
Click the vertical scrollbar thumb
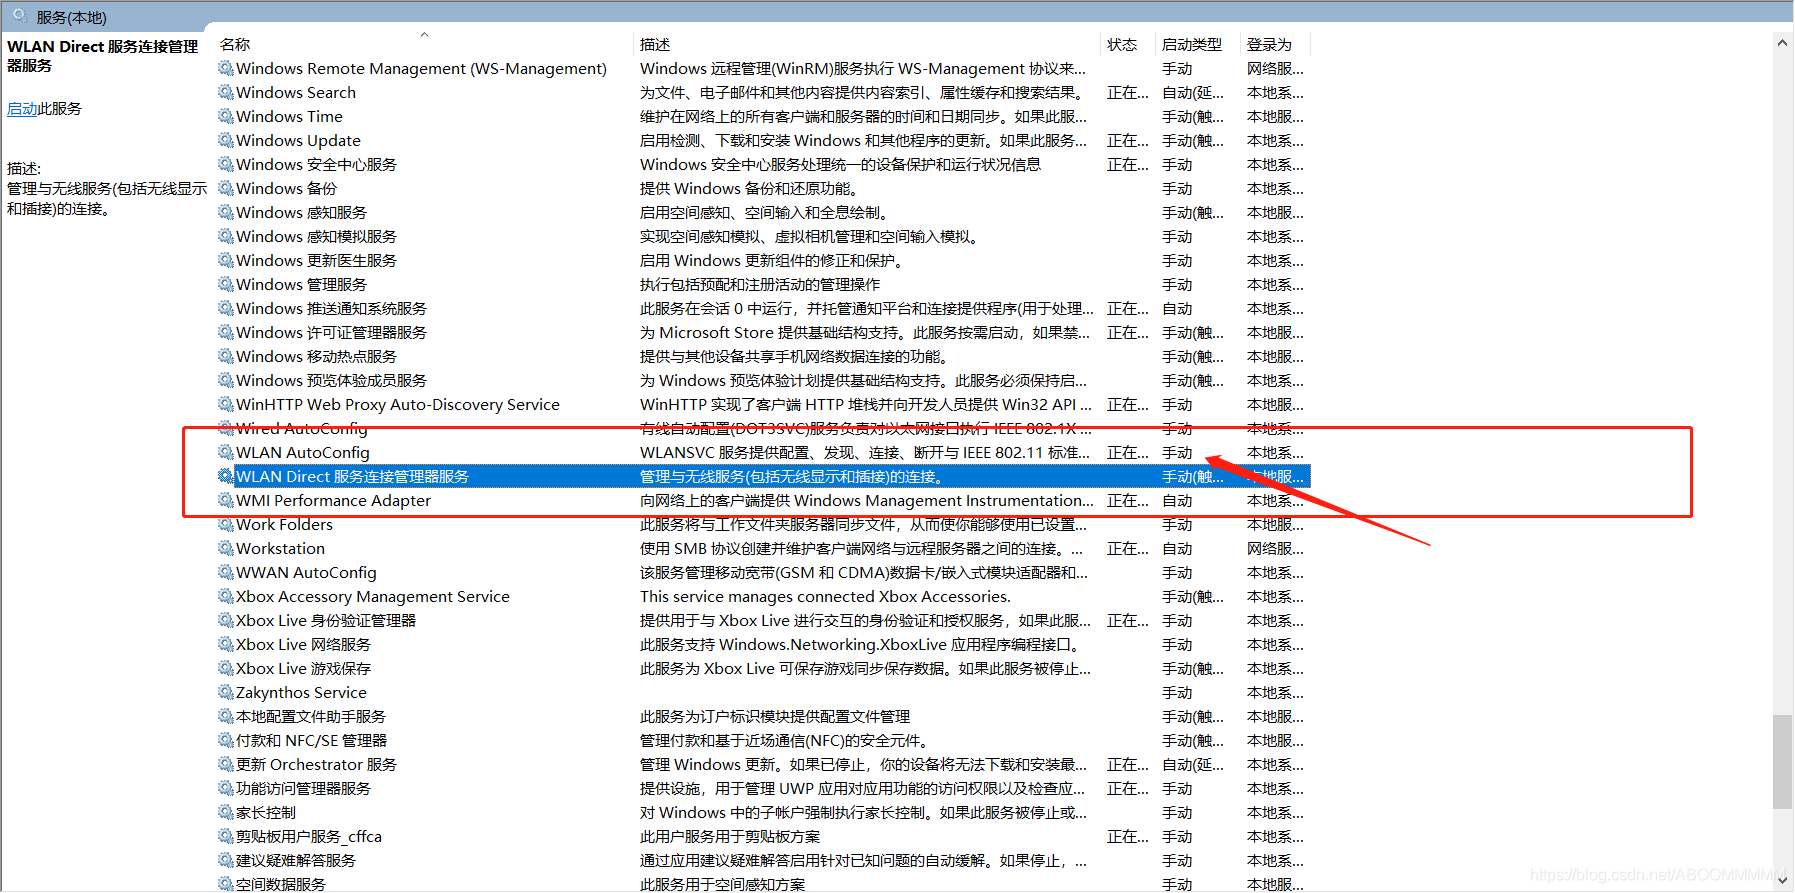pyautogui.click(x=1782, y=762)
